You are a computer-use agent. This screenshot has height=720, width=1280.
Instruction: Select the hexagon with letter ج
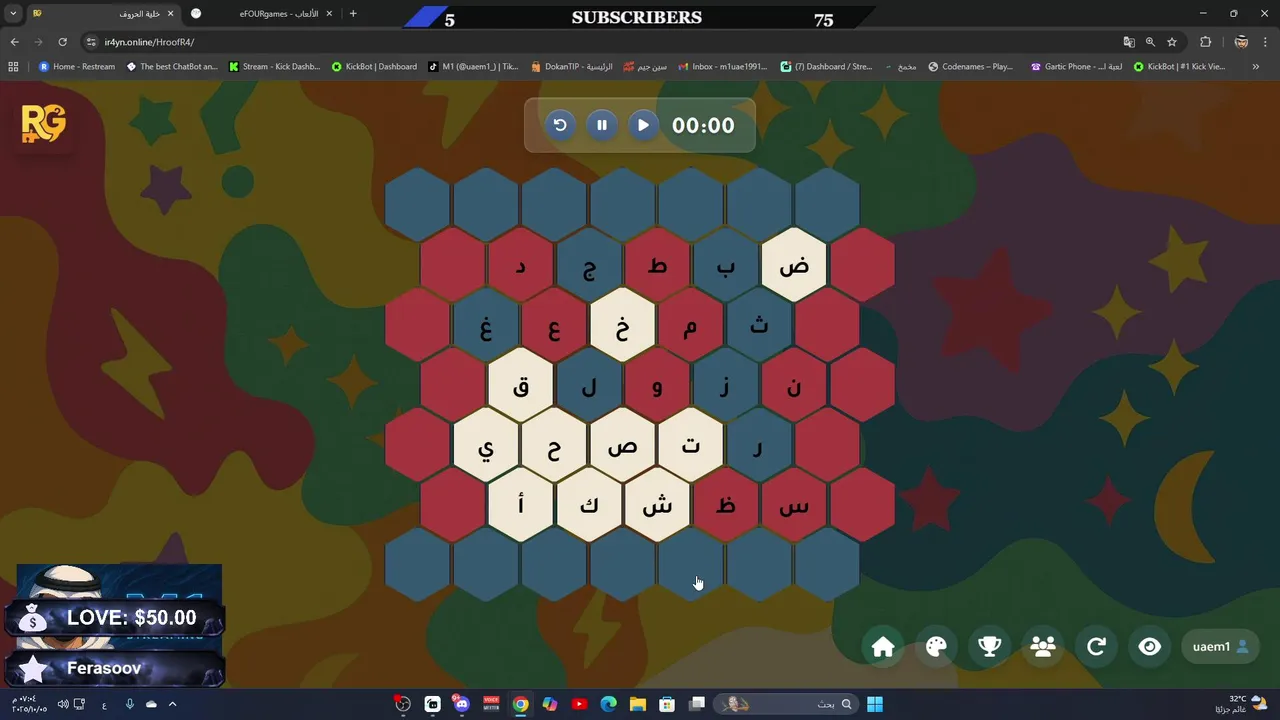coord(589,266)
